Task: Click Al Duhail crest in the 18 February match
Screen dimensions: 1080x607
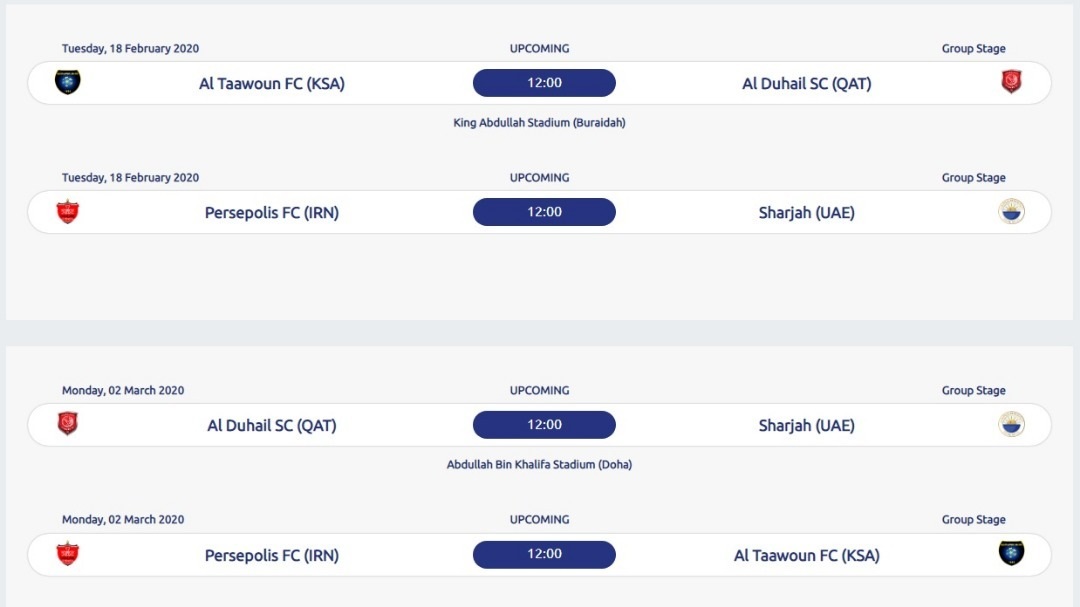Action: click(x=1011, y=82)
